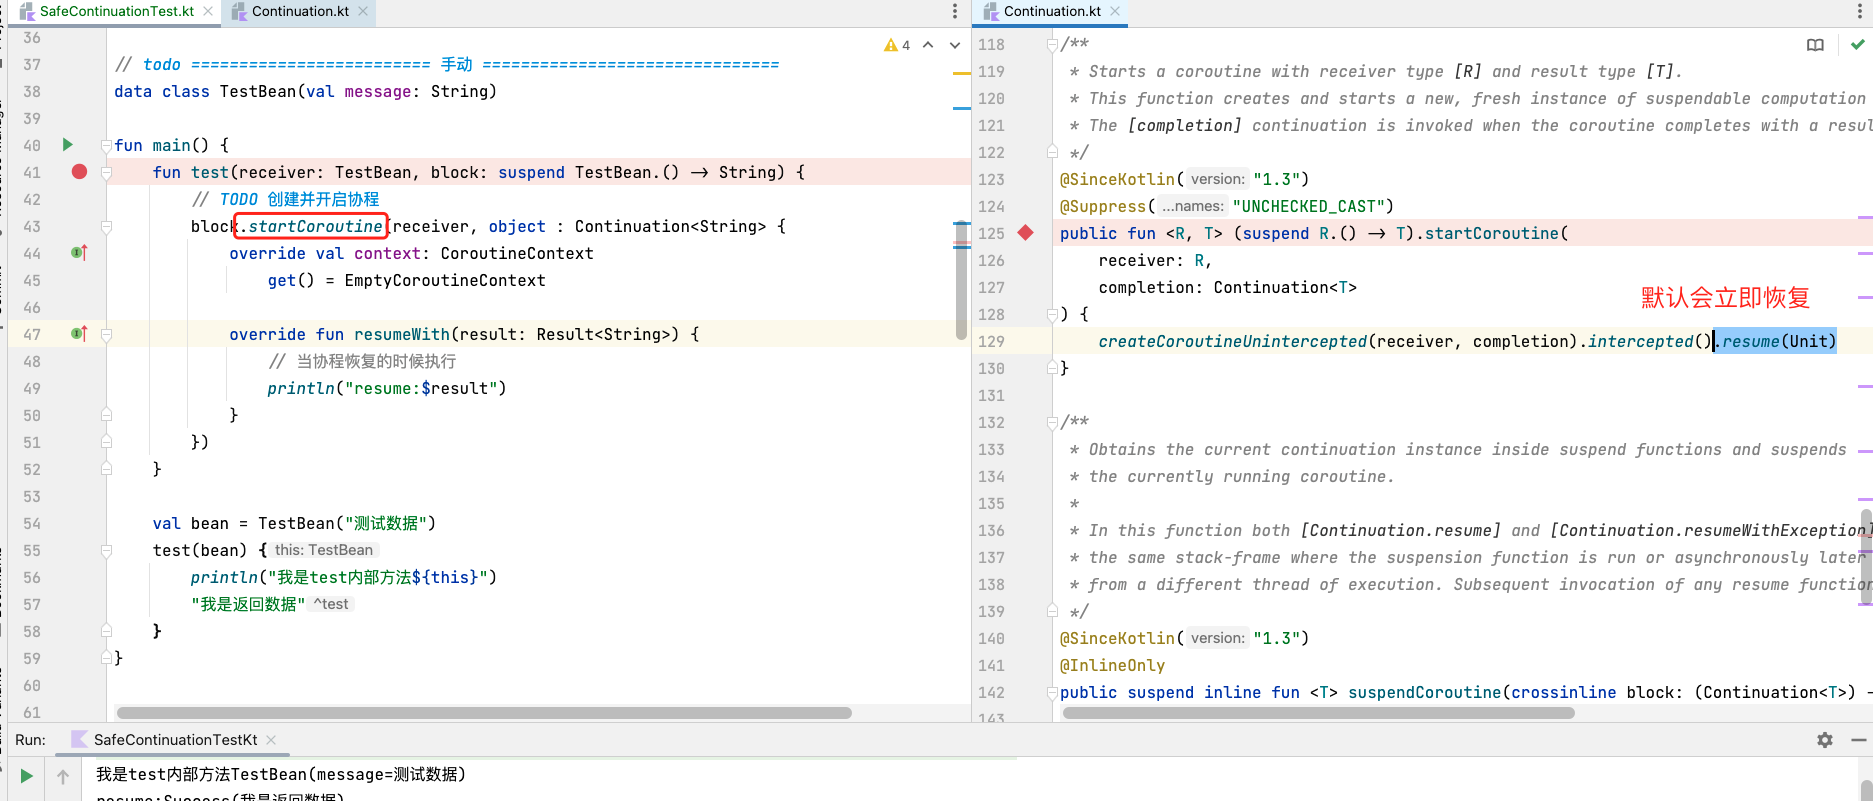1873x801 pixels.
Task: Click left editor vertical scrollbar thumb
Action: pyautogui.click(x=961, y=282)
